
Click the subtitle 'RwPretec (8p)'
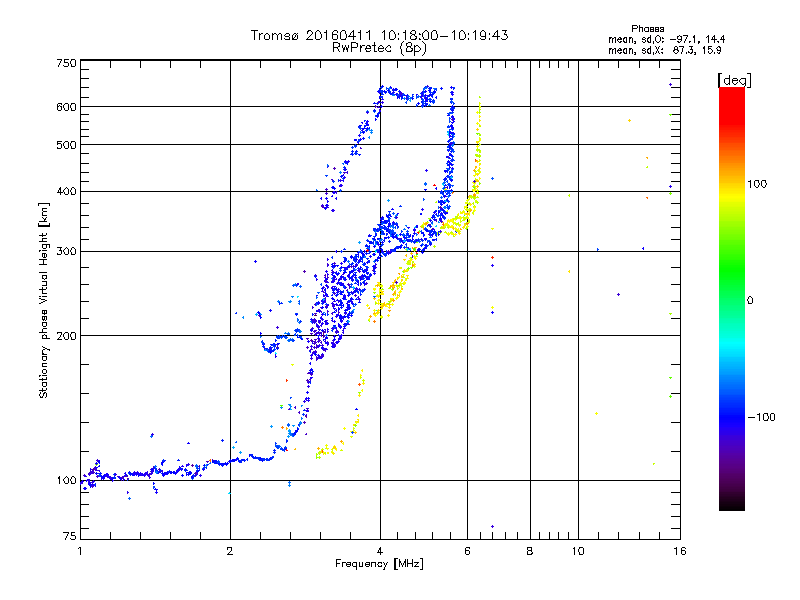click(379, 48)
